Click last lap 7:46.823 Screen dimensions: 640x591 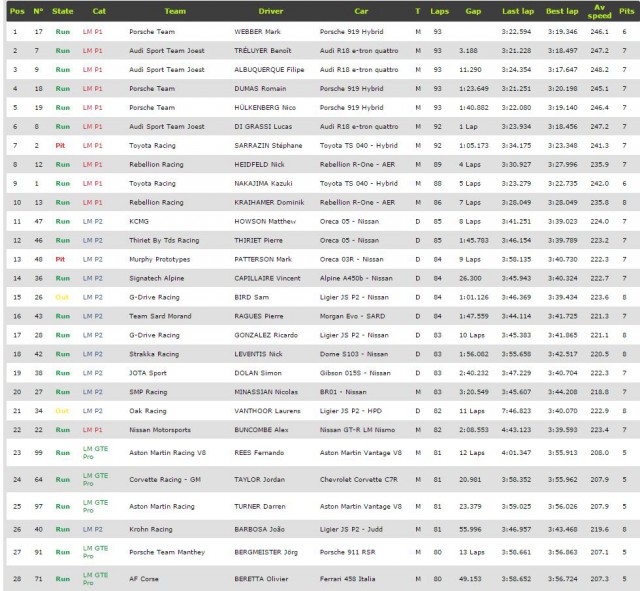pyautogui.click(x=516, y=411)
